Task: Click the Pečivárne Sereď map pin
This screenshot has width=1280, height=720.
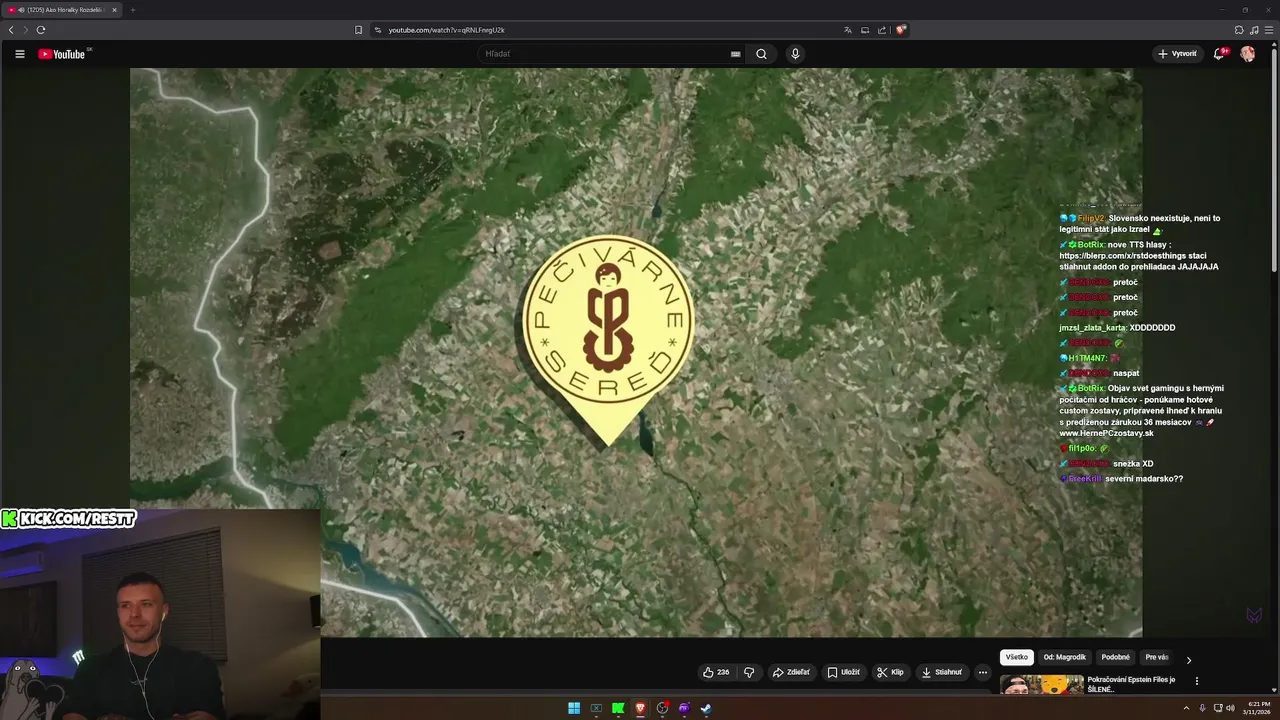Action: 608,340
